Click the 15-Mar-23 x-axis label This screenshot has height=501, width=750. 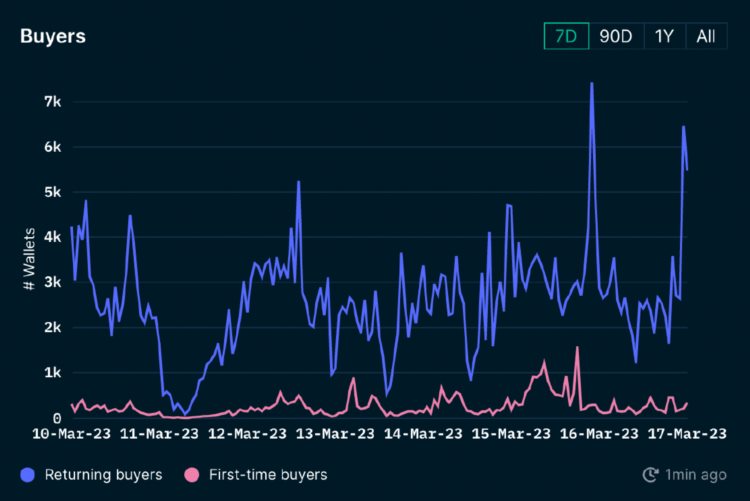coord(511,433)
